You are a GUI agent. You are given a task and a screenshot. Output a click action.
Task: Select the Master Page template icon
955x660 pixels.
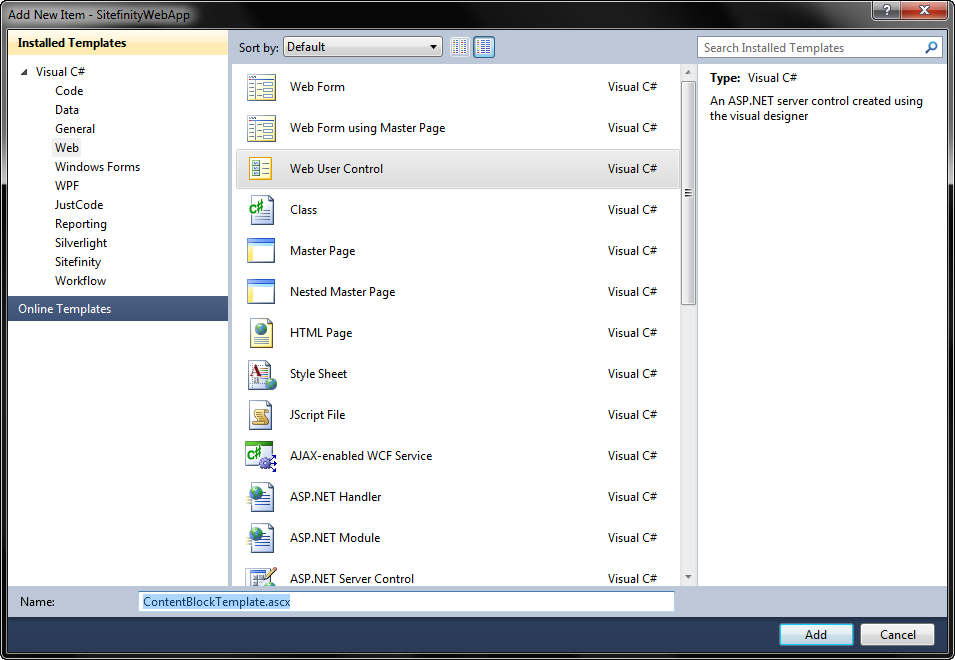(x=261, y=251)
